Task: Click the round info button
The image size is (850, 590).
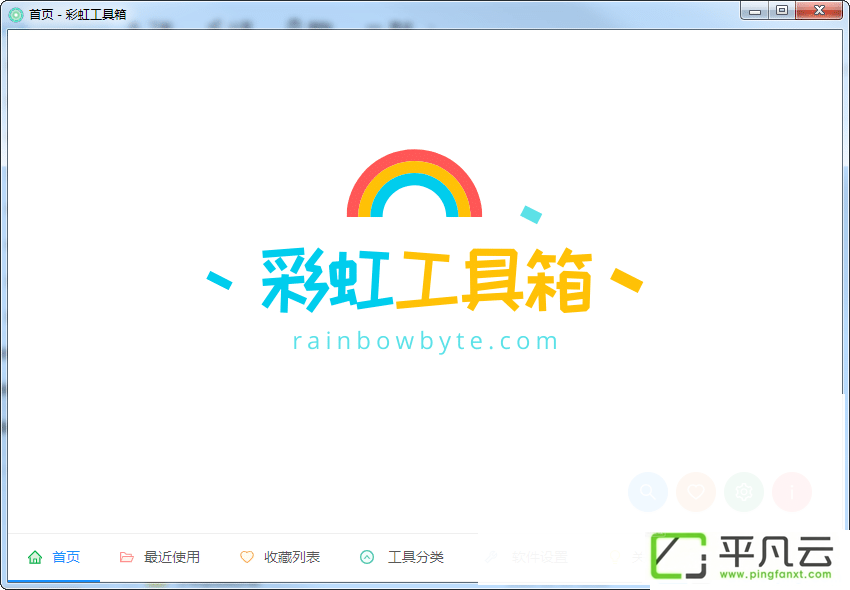Action: (792, 492)
